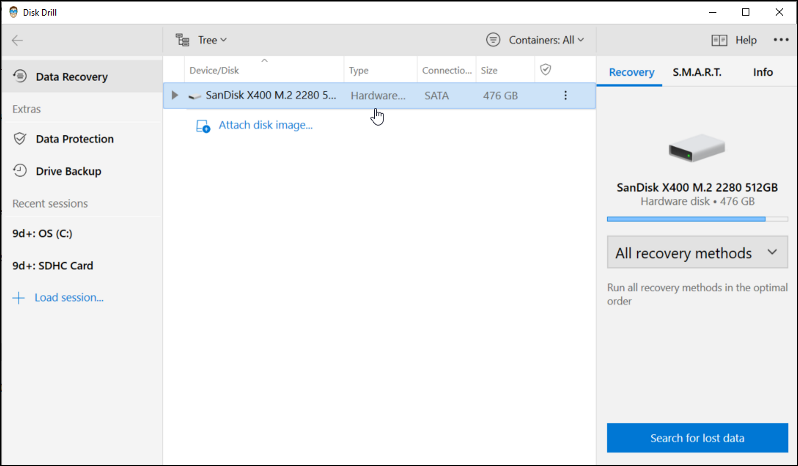Expand the SanDisk X400 disk row
This screenshot has width=798, height=466.
click(175, 95)
